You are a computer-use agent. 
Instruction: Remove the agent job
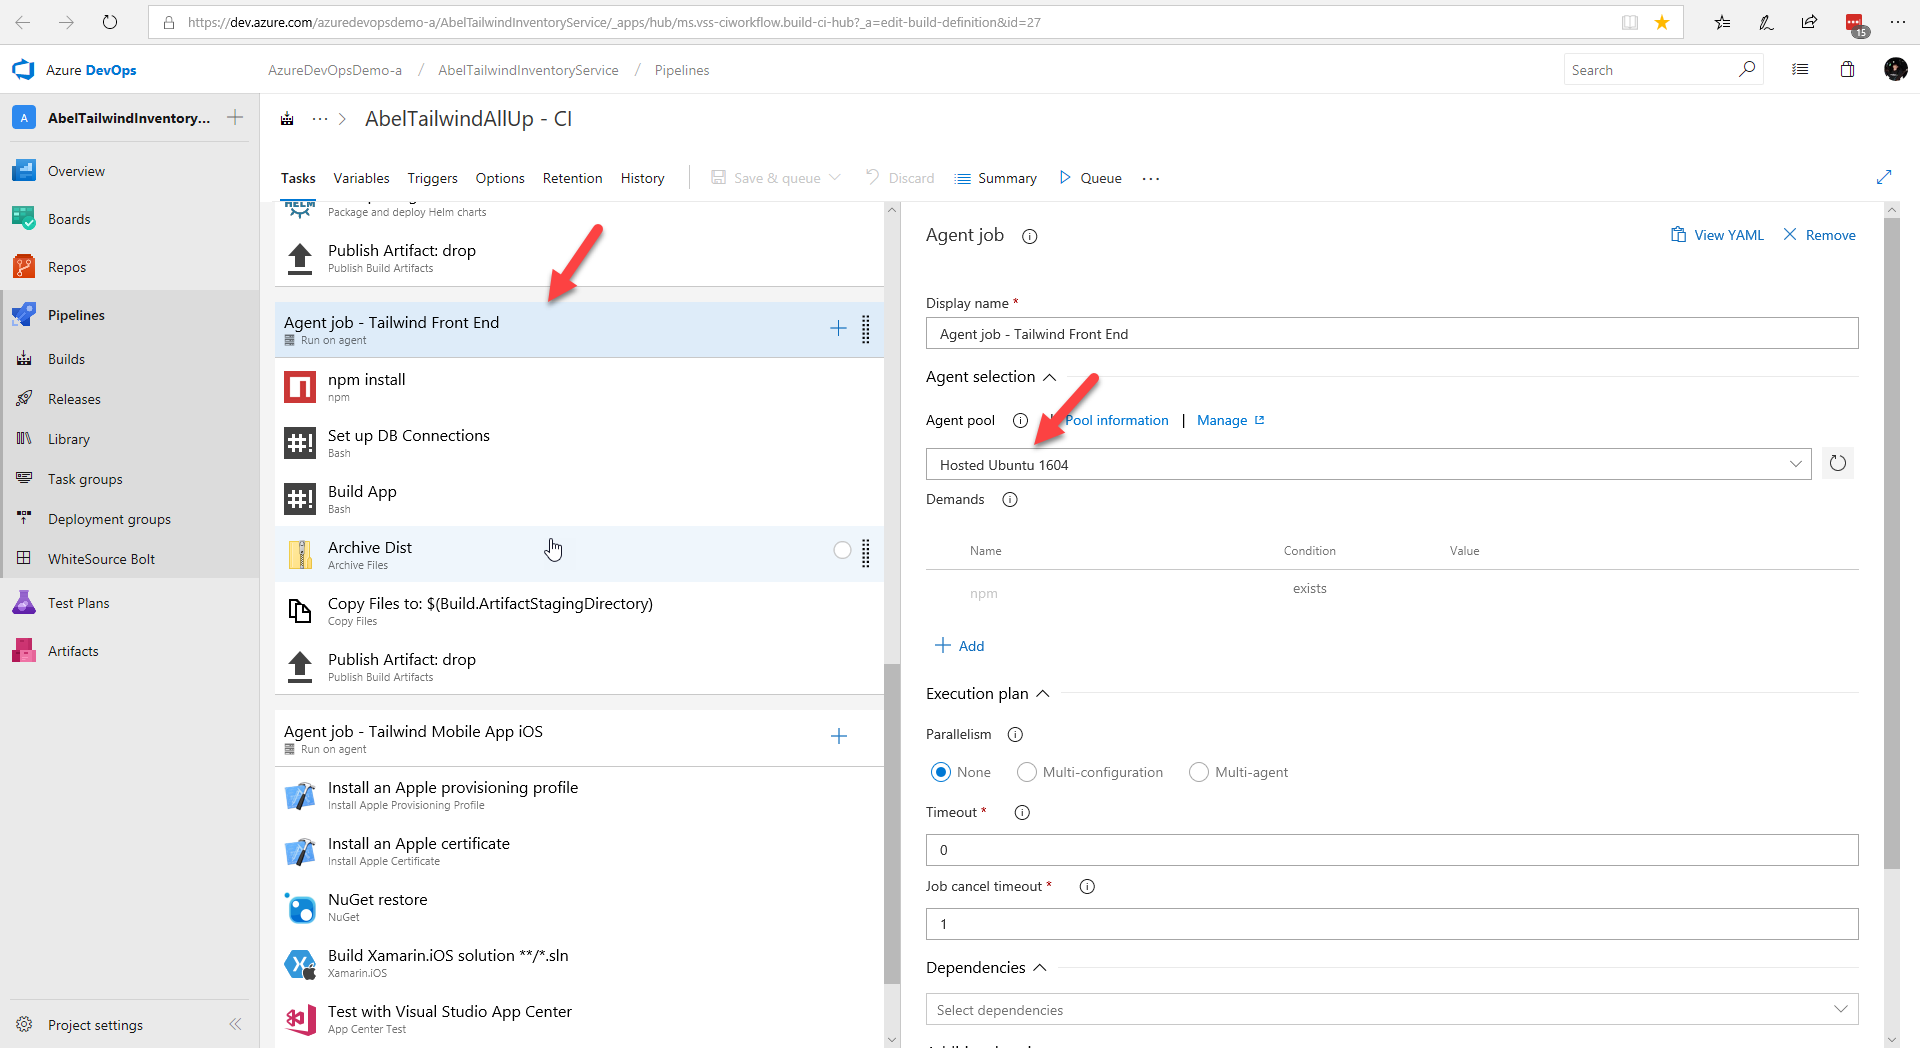(1819, 235)
